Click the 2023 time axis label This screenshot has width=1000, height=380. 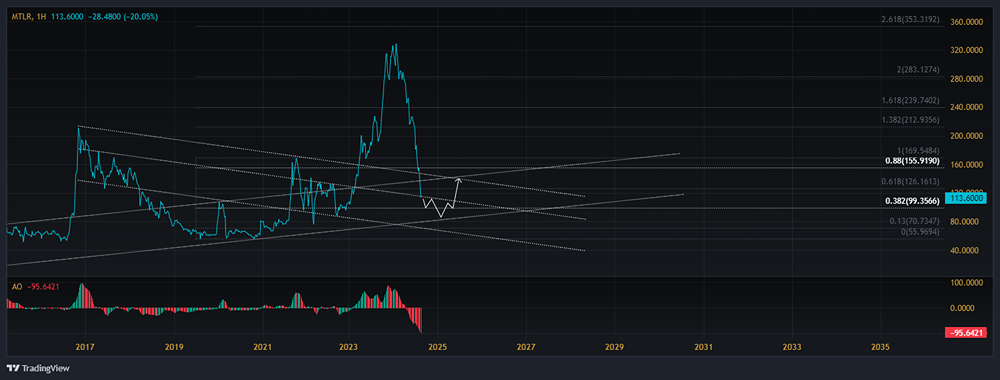[349, 347]
